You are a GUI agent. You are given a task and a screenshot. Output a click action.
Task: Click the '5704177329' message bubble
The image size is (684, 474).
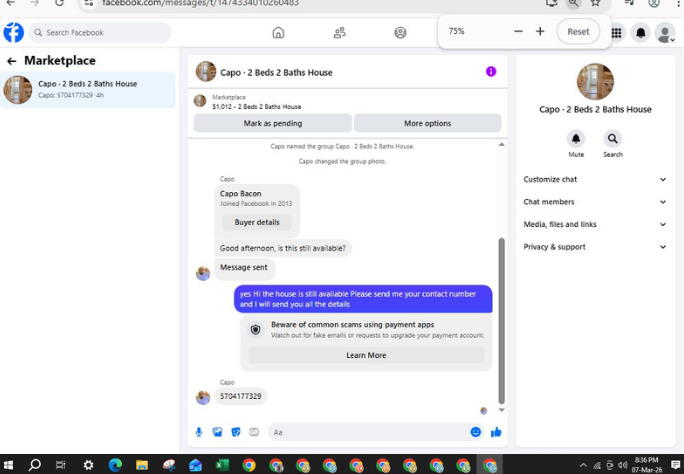(x=240, y=396)
